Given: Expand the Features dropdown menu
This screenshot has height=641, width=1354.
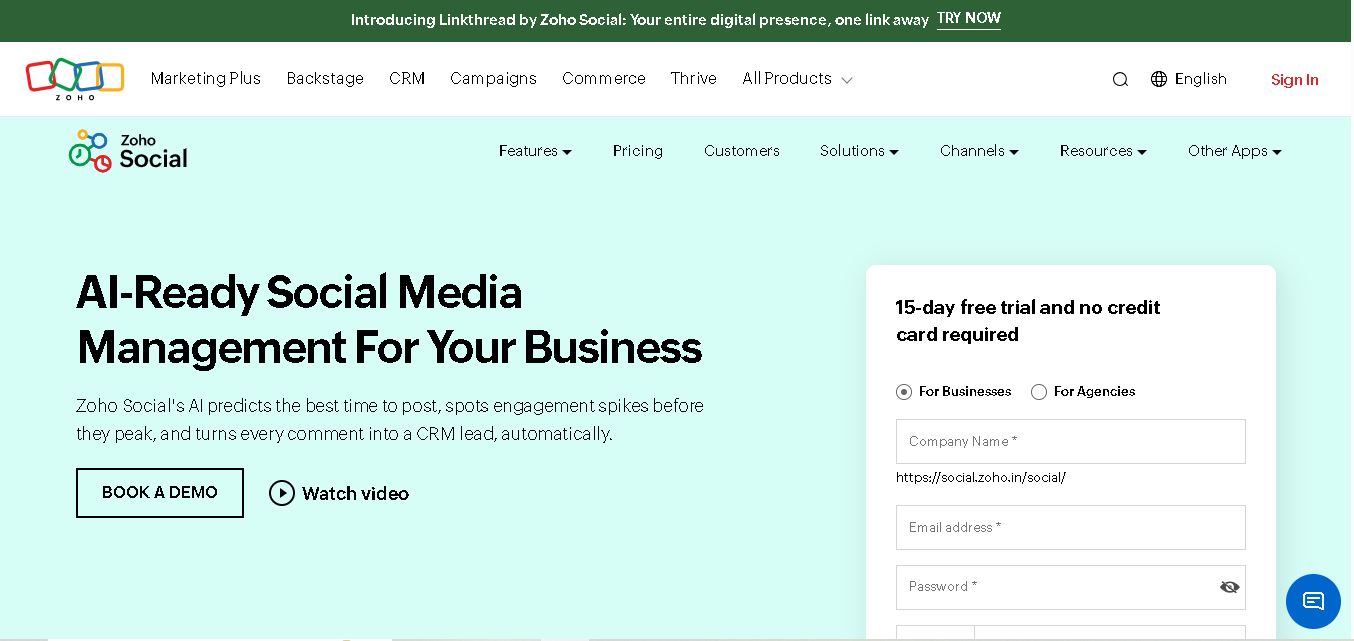Looking at the screenshot, I should [535, 151].
